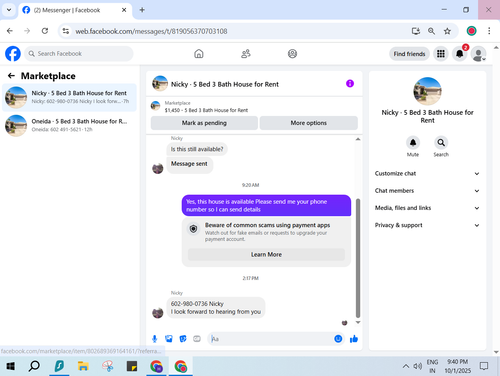
Task: Open Windows notification center
Action: [x=484, y=366]
